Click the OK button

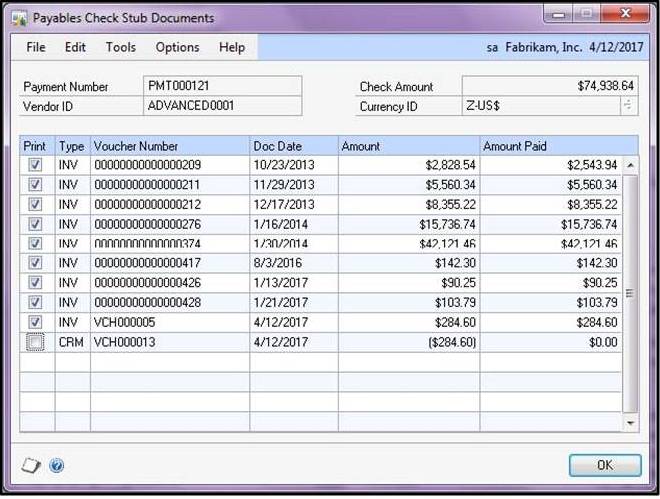pos(605,465)
